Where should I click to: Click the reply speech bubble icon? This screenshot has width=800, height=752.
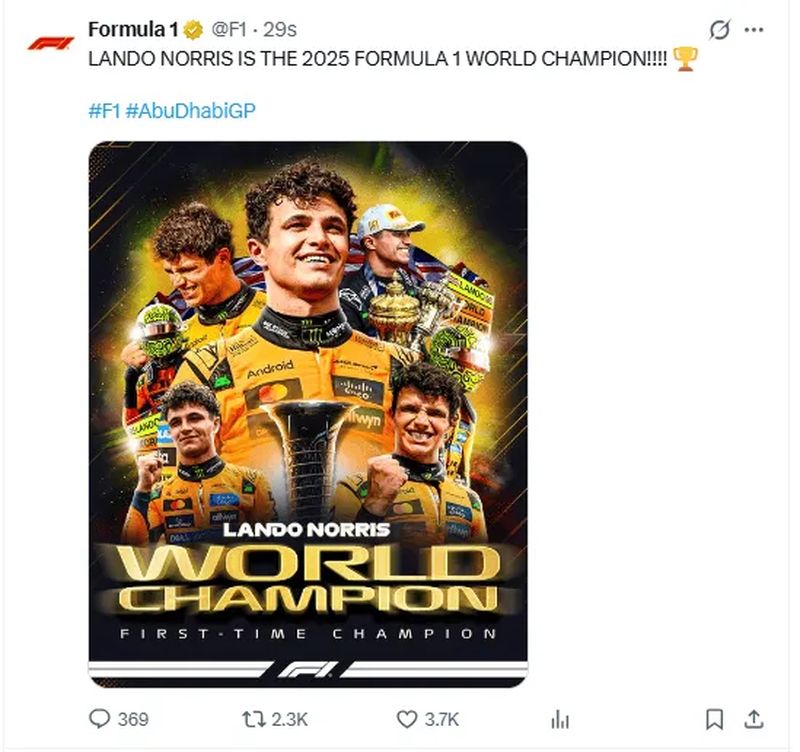click(100, 718)
